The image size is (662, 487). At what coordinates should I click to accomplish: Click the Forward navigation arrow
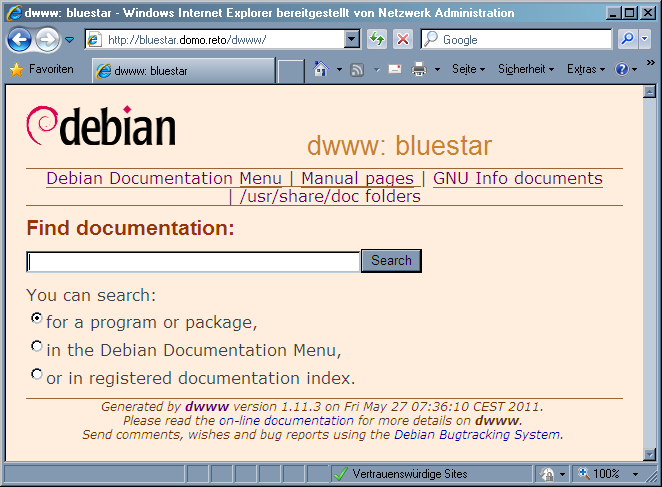tap(47, 40)
